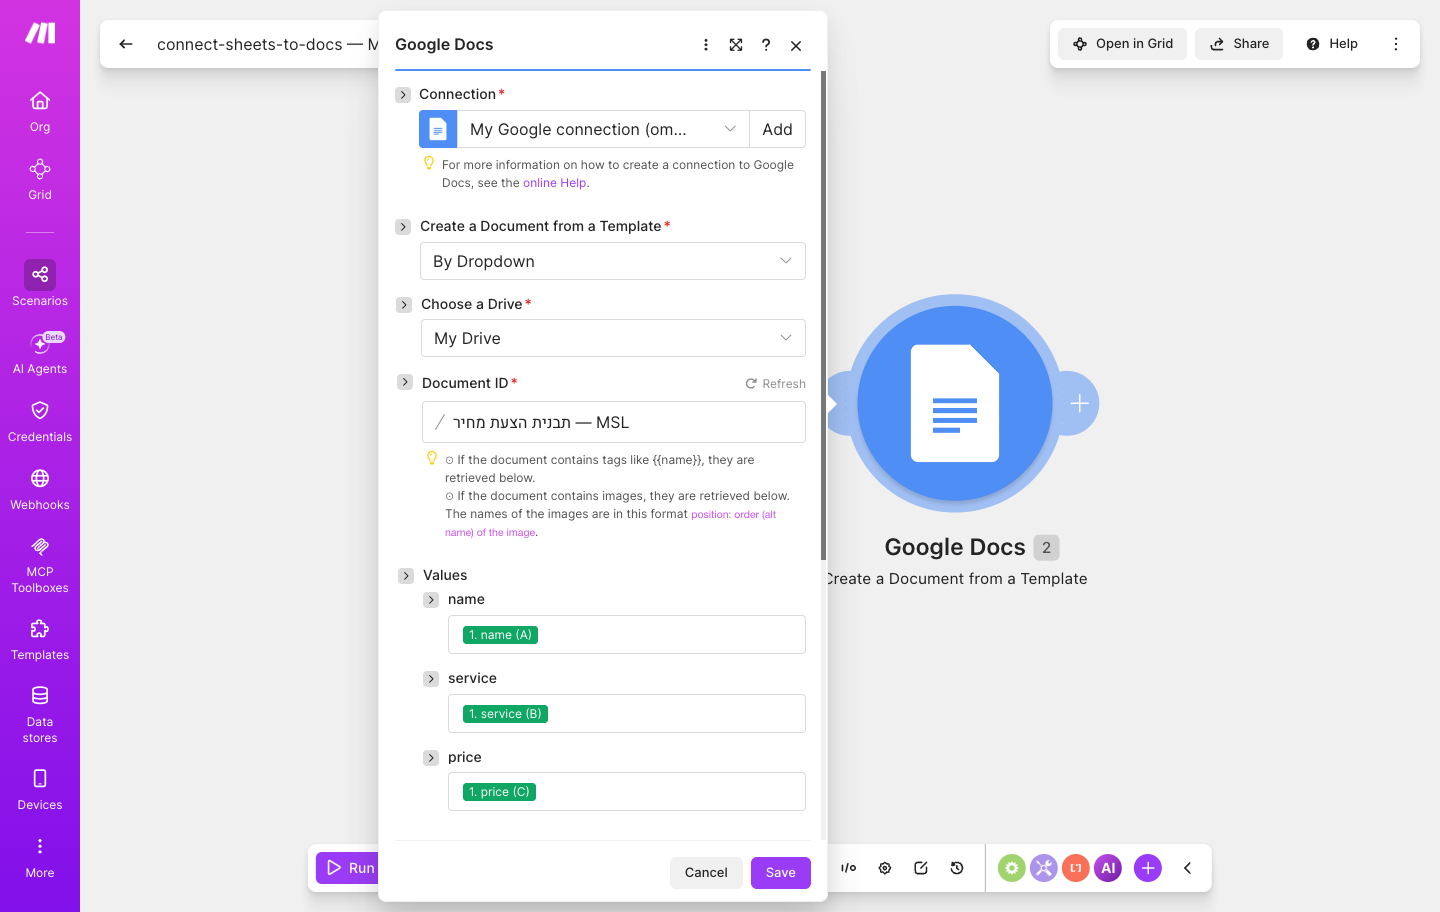Click purple plus favorites button
Image resolution: width=1440 pixels, height=912 pixels.
click(1148, 868)
